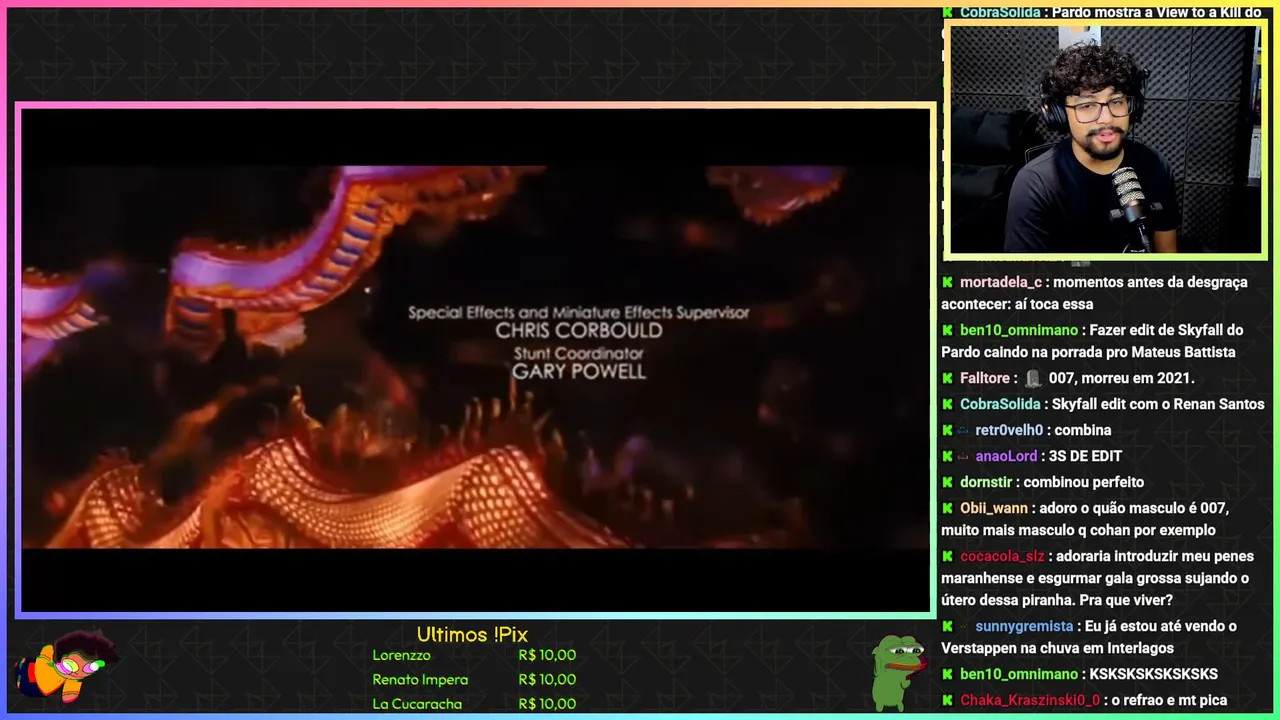Open dornstir's user card

click(x=986, y=482)
